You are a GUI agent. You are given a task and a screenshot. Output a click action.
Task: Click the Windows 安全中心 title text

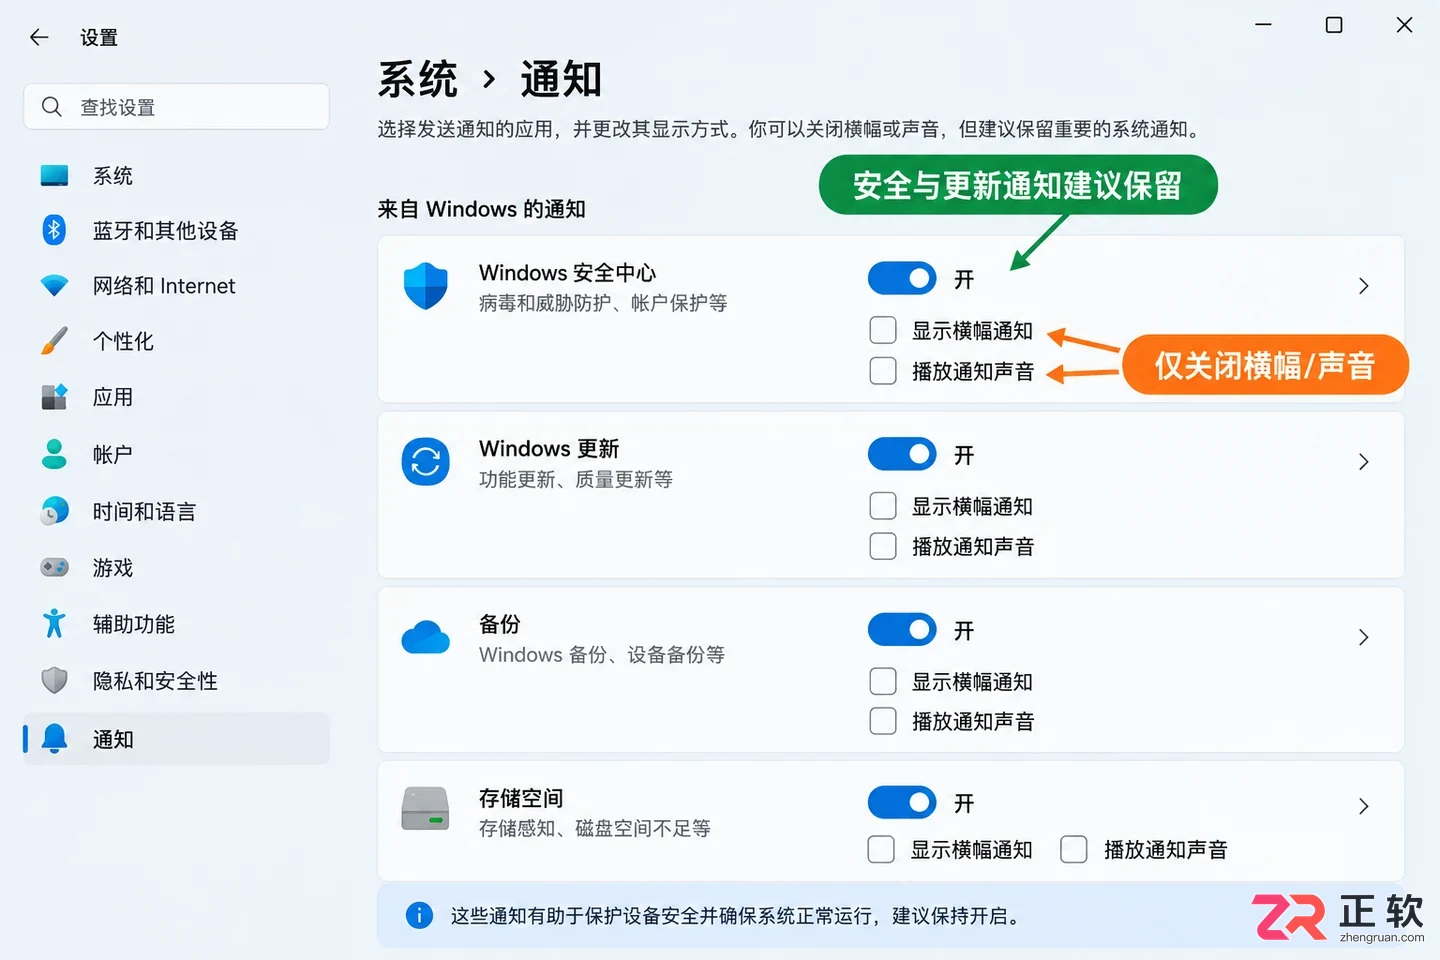pyautogui.click(x=567, y=273)
